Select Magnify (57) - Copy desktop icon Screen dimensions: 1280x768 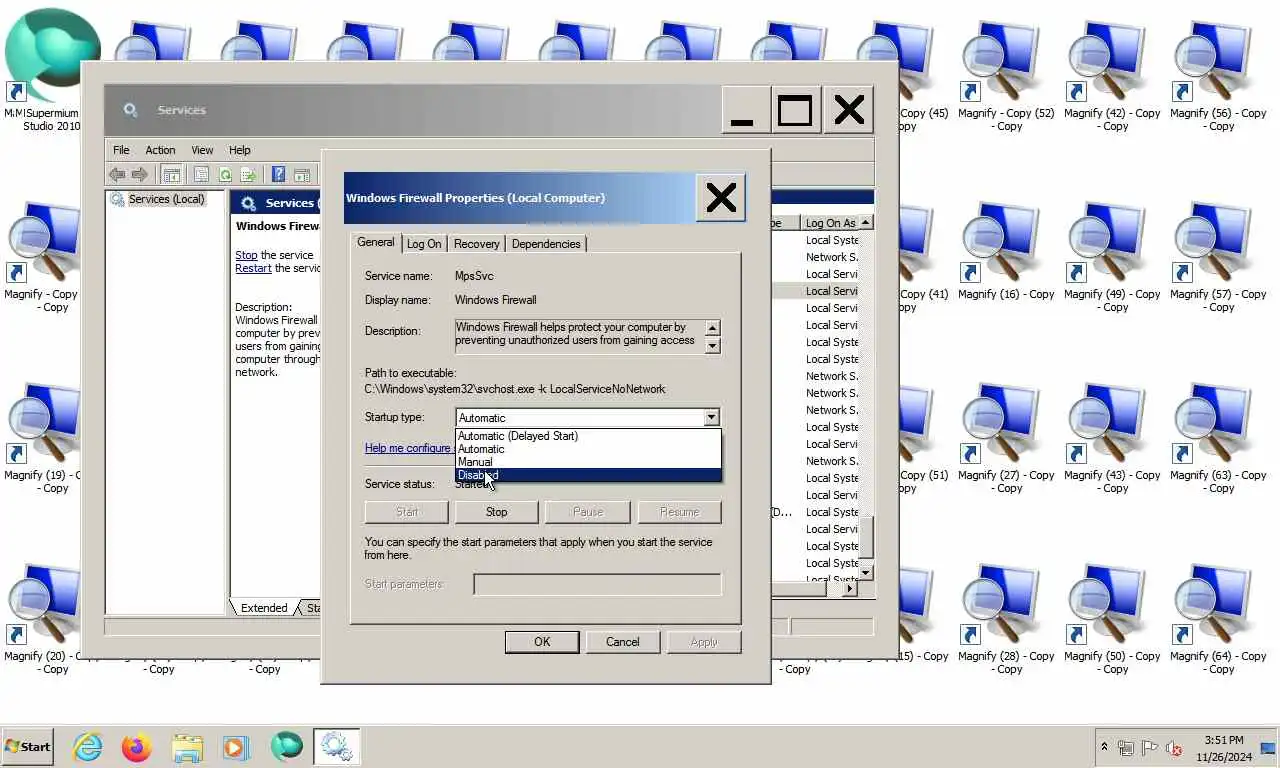coord(1218,257)
